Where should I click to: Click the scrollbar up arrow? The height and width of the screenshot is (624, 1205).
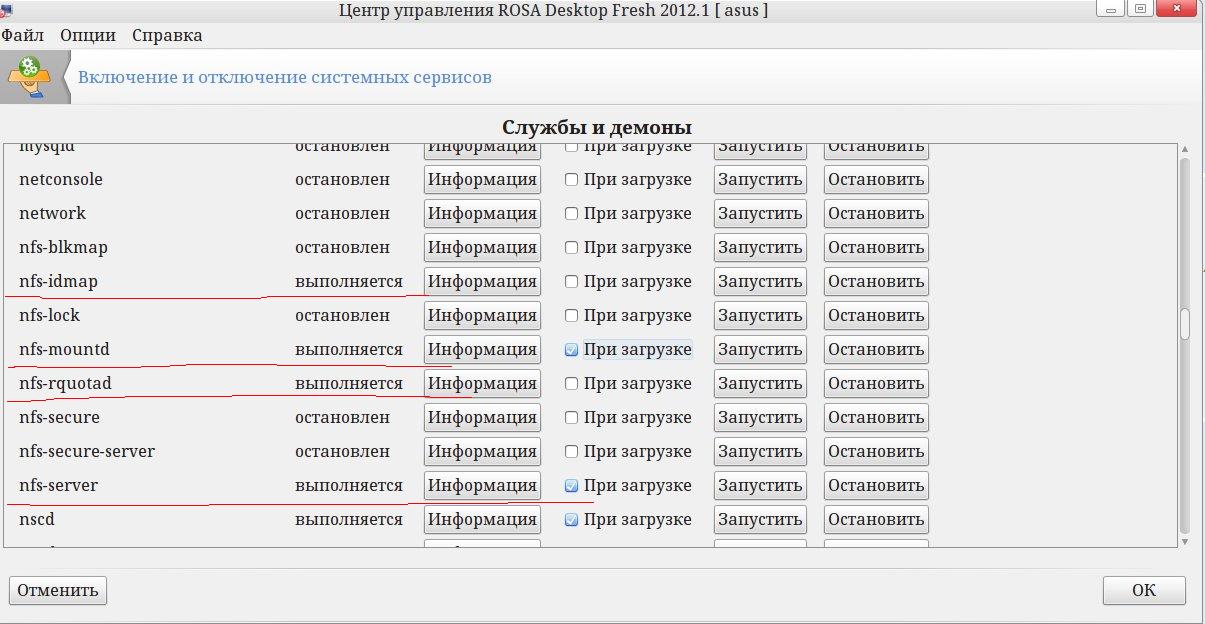tap(1185, 147)
